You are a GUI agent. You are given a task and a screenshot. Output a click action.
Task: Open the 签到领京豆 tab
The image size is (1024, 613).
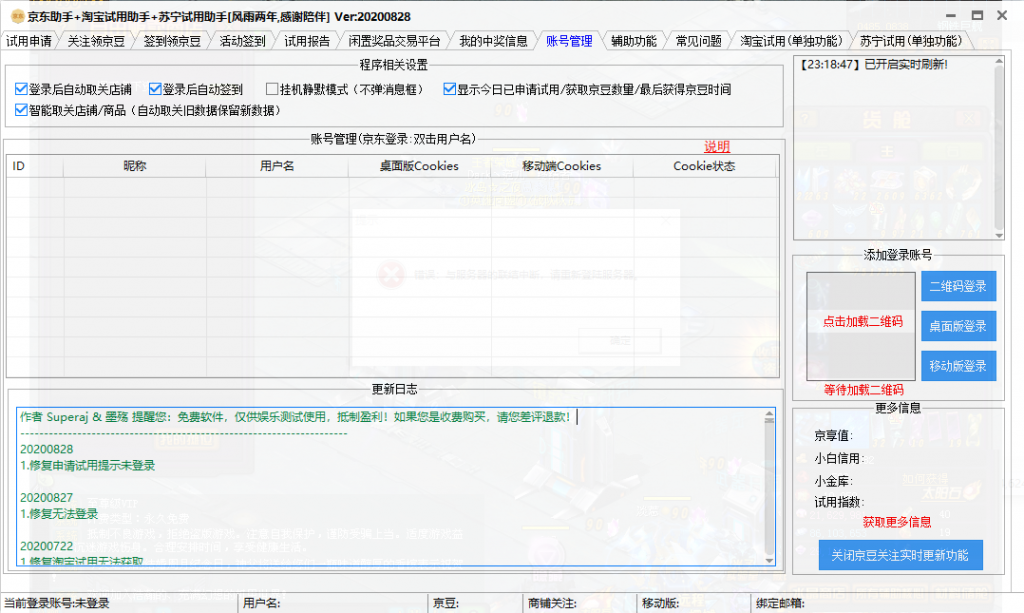pos(172,41)
